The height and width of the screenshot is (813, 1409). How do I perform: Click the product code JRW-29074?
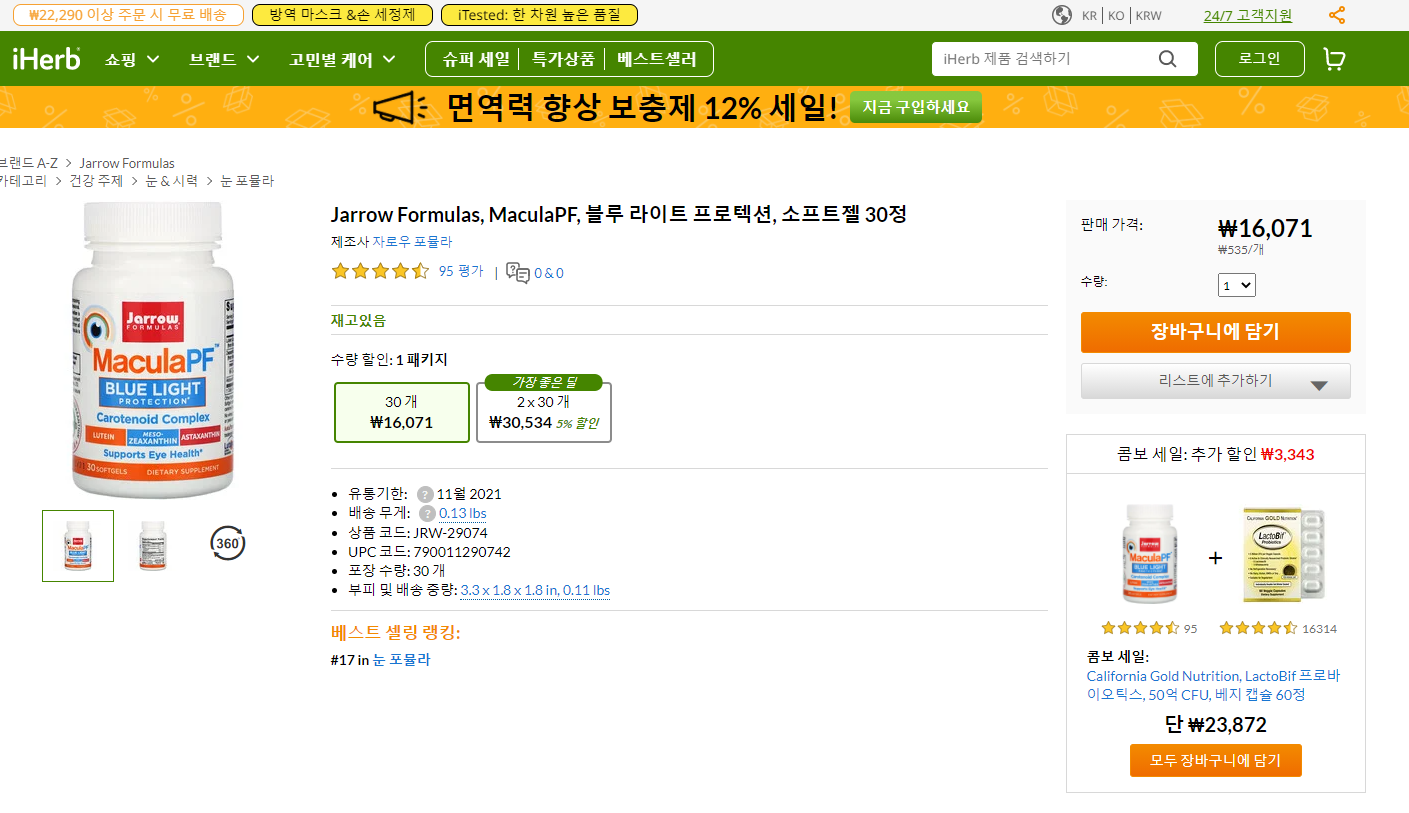450,533
